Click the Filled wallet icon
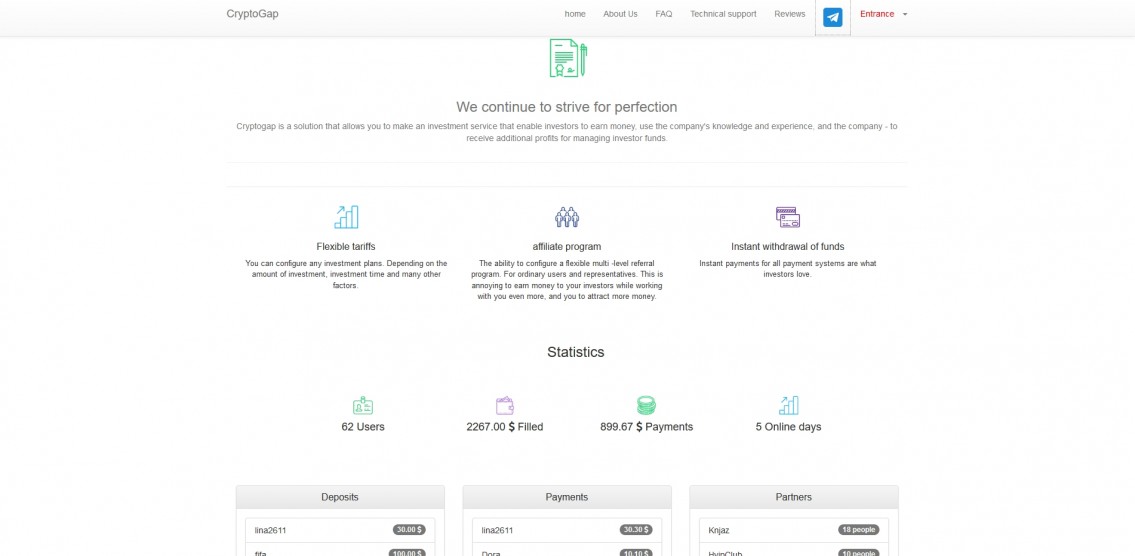 (505, 405)
